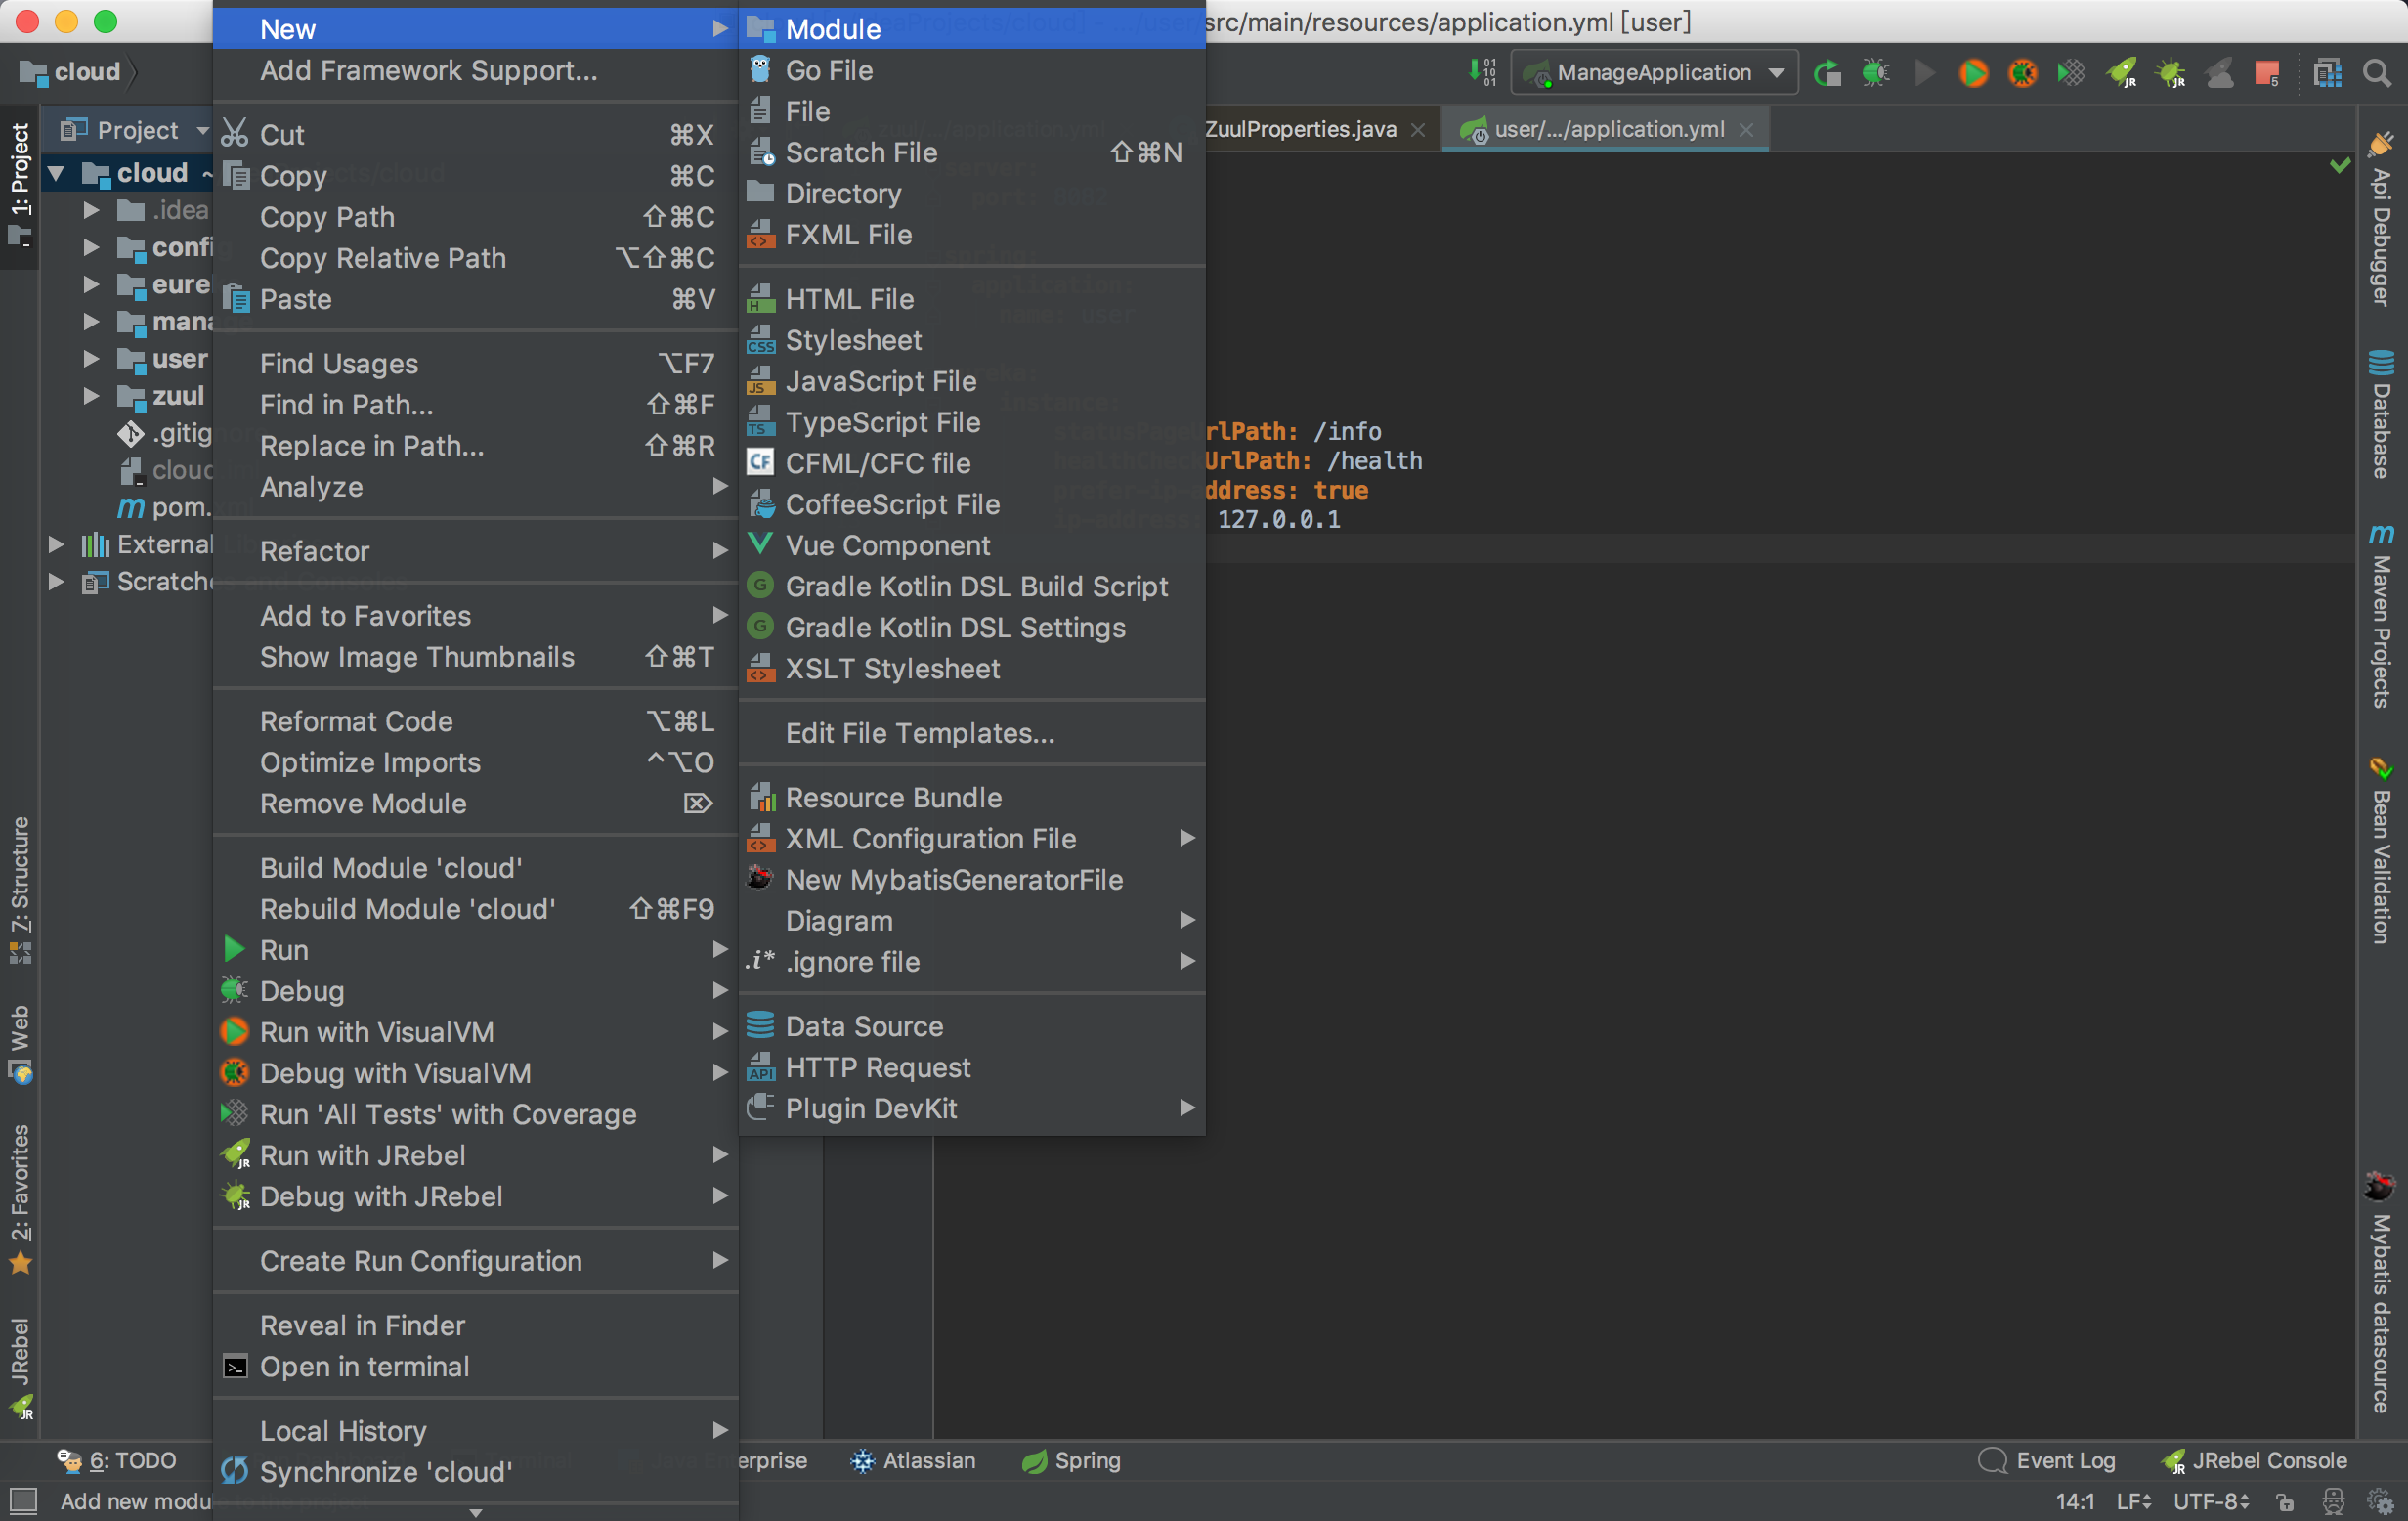
Task: Toggle the tool window bars button in the bottom-left corner
Action: pyautogui.click(x=23, y=1500)
